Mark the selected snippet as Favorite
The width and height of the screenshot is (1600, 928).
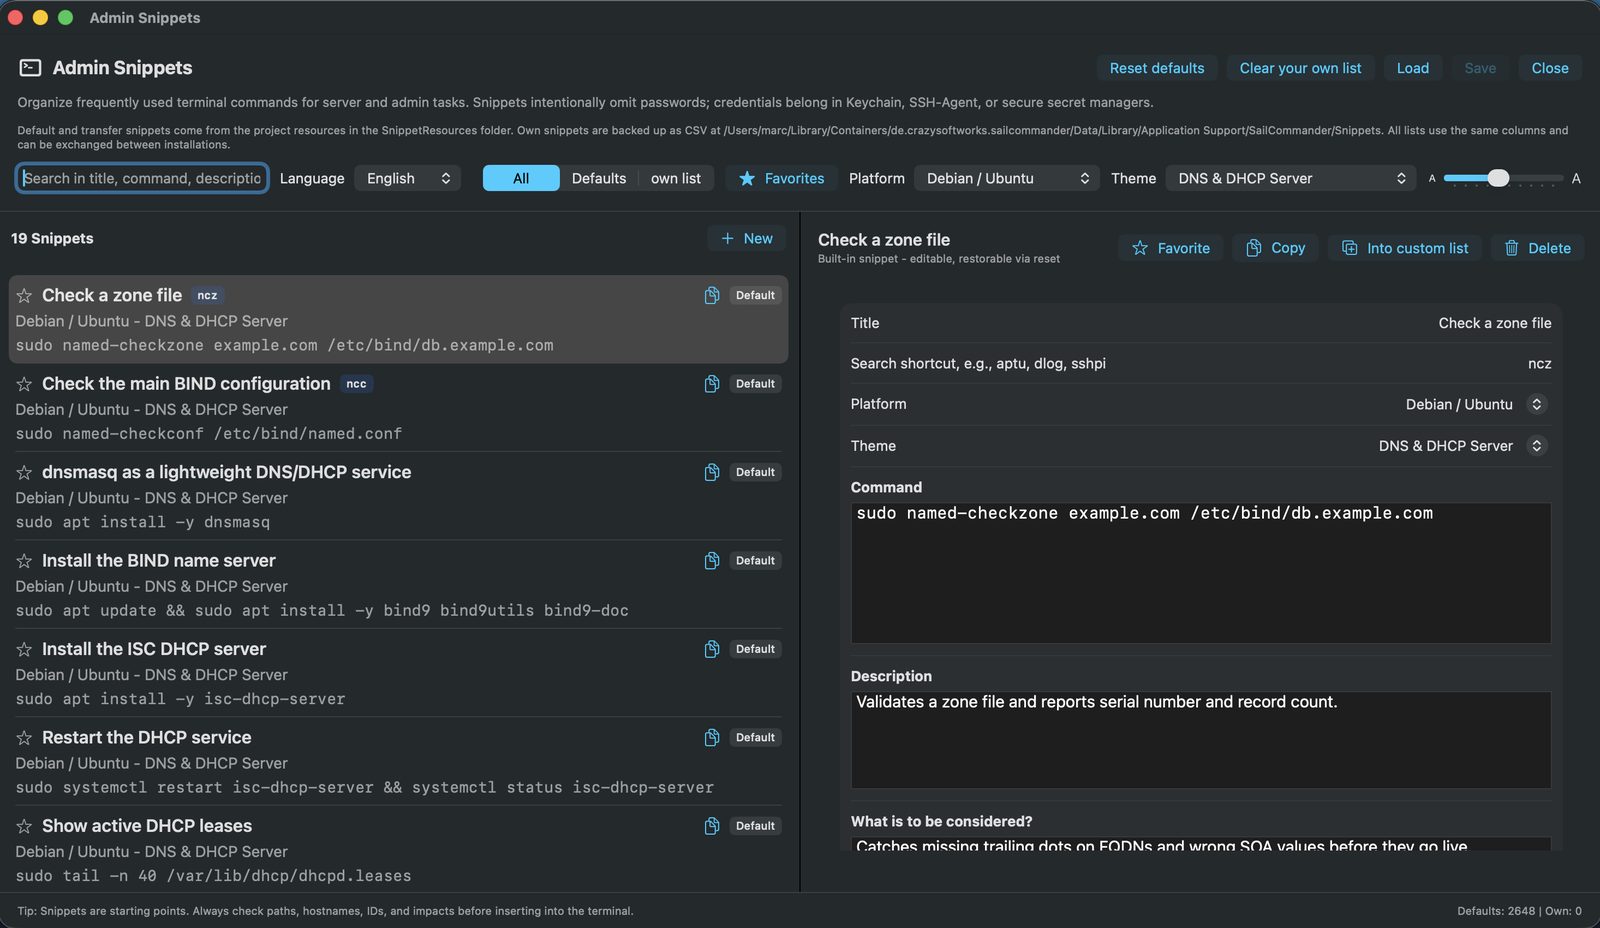[x=1171, y=248]
